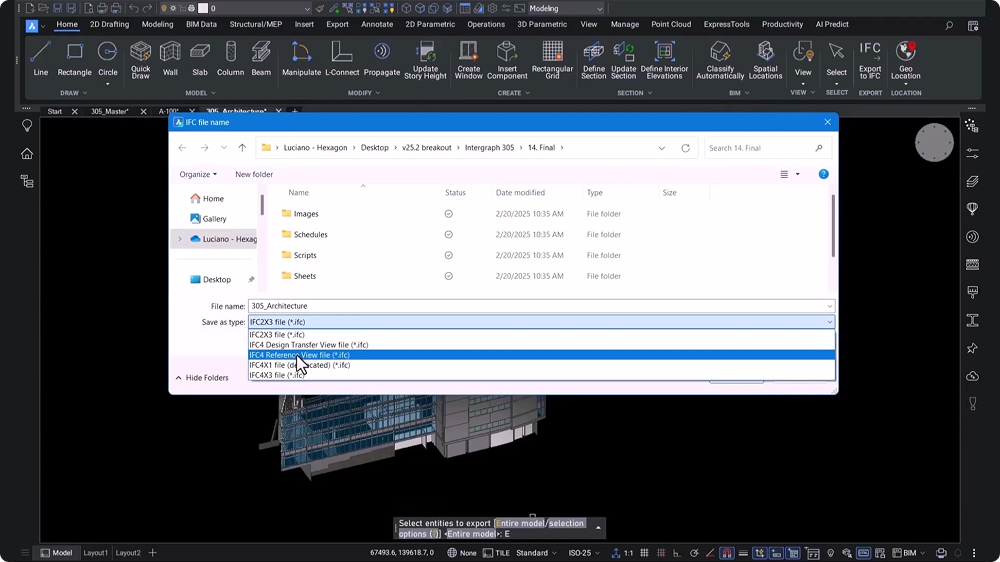
Task: Open the 305_Master document tab
Action: (110, 111)
